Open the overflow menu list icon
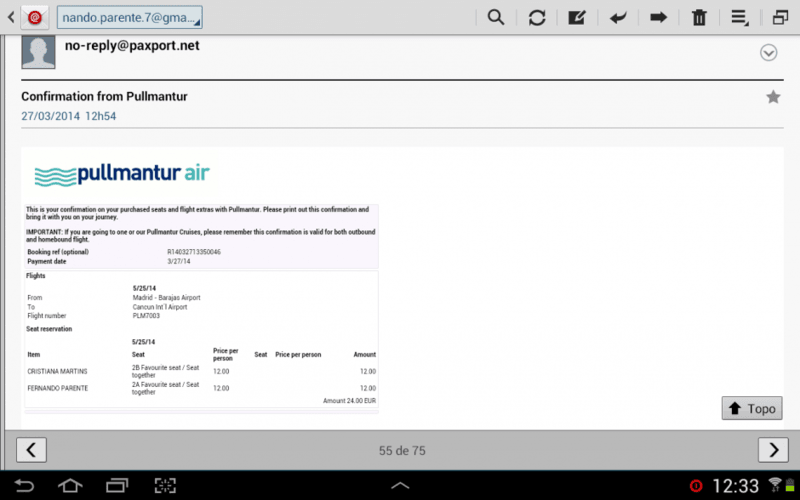The image size is (800, 500). coord(740,18)
